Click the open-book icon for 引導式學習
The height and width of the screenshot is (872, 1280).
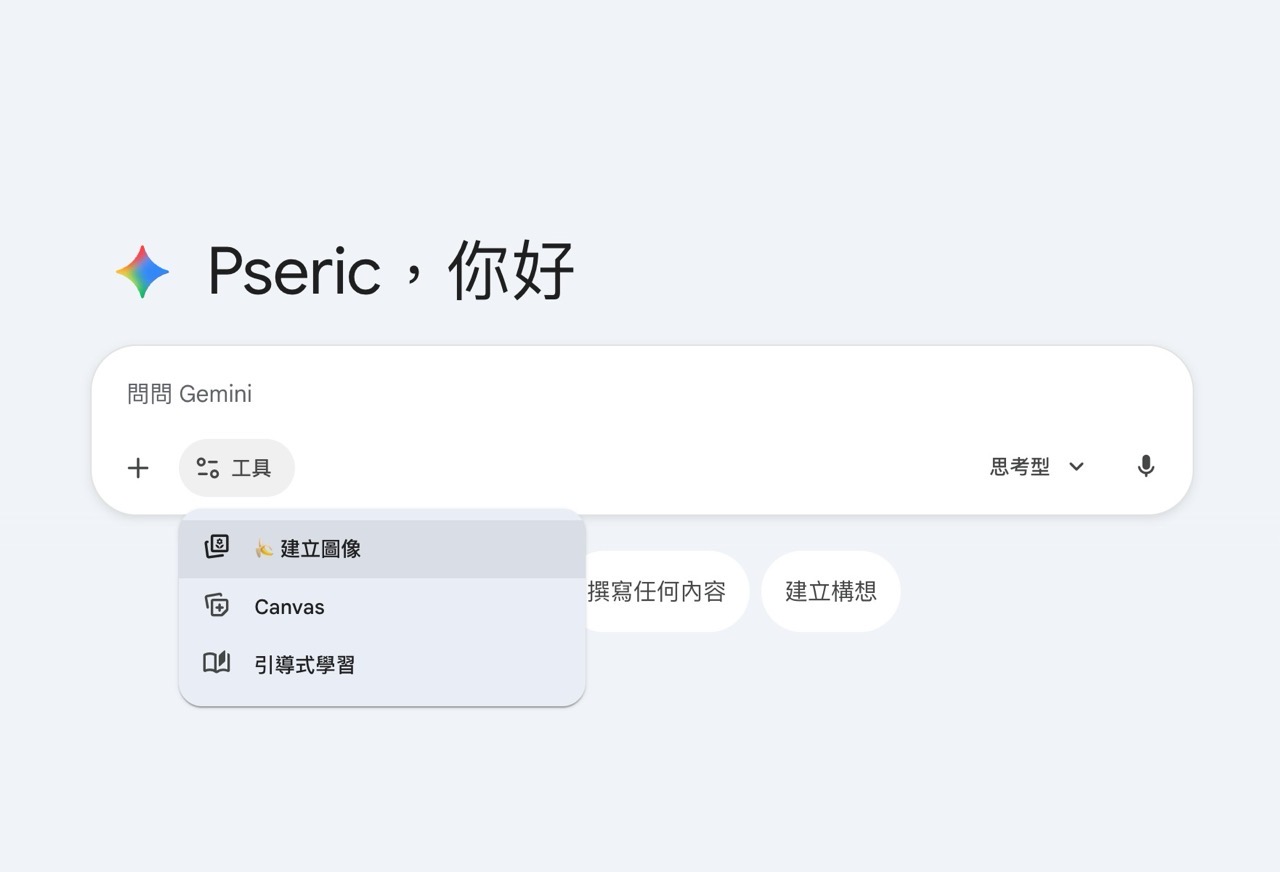tap(217, 663)
